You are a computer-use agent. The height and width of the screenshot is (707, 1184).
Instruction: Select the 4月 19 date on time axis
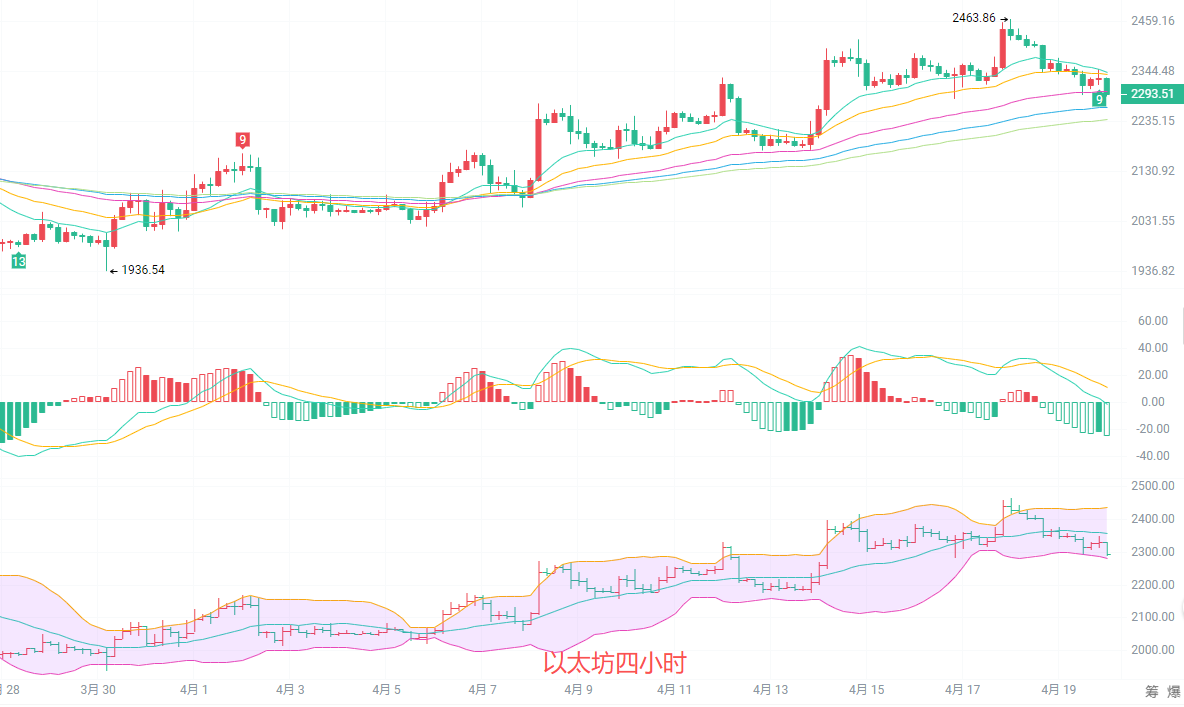pyautogui.click(x=1058, y=690)
